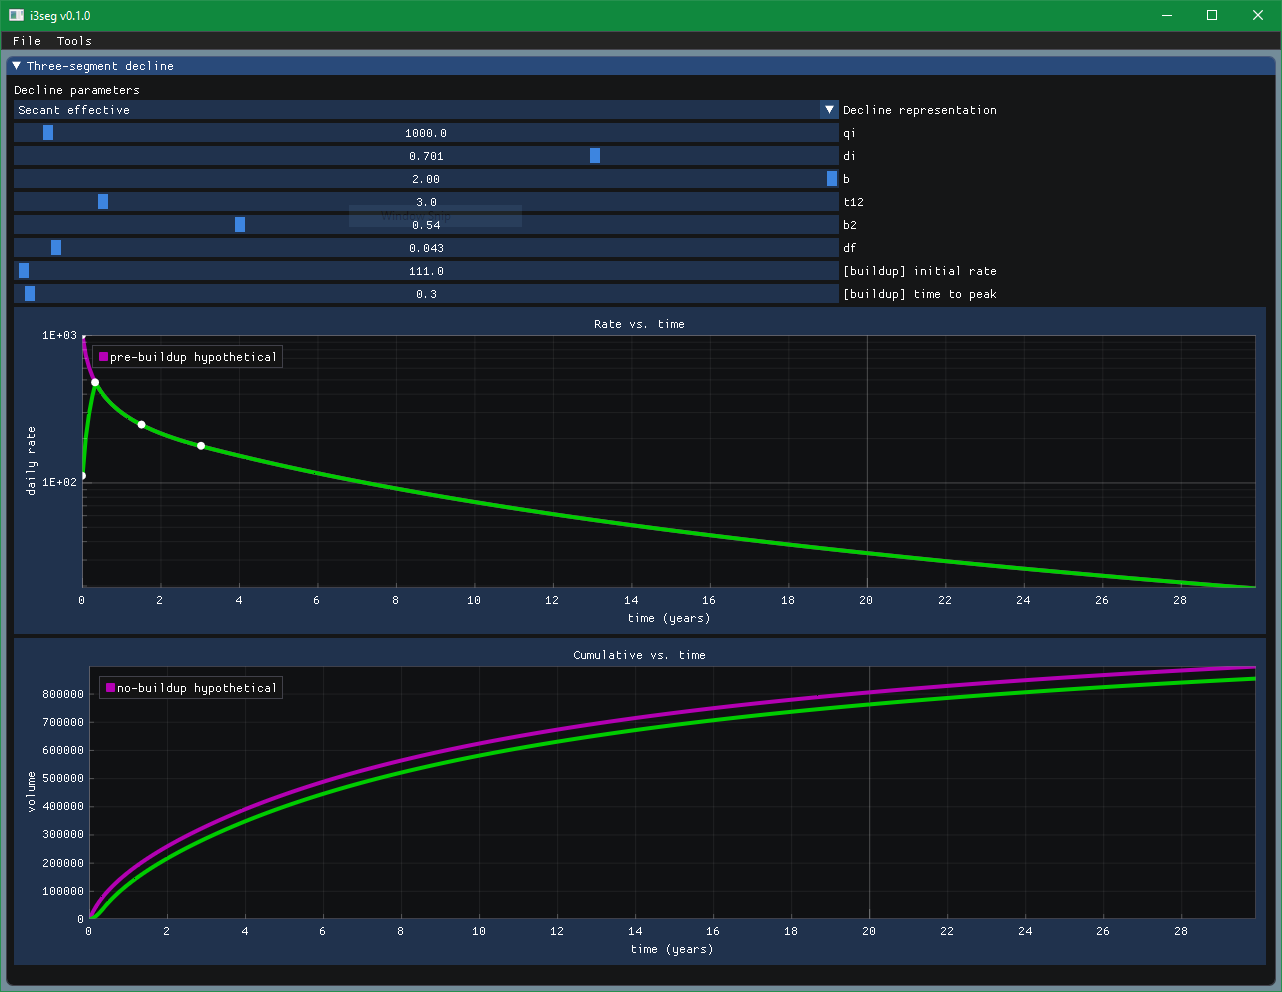Click the df slider handle
This screenshot has height=992, width=1282.
56,248
